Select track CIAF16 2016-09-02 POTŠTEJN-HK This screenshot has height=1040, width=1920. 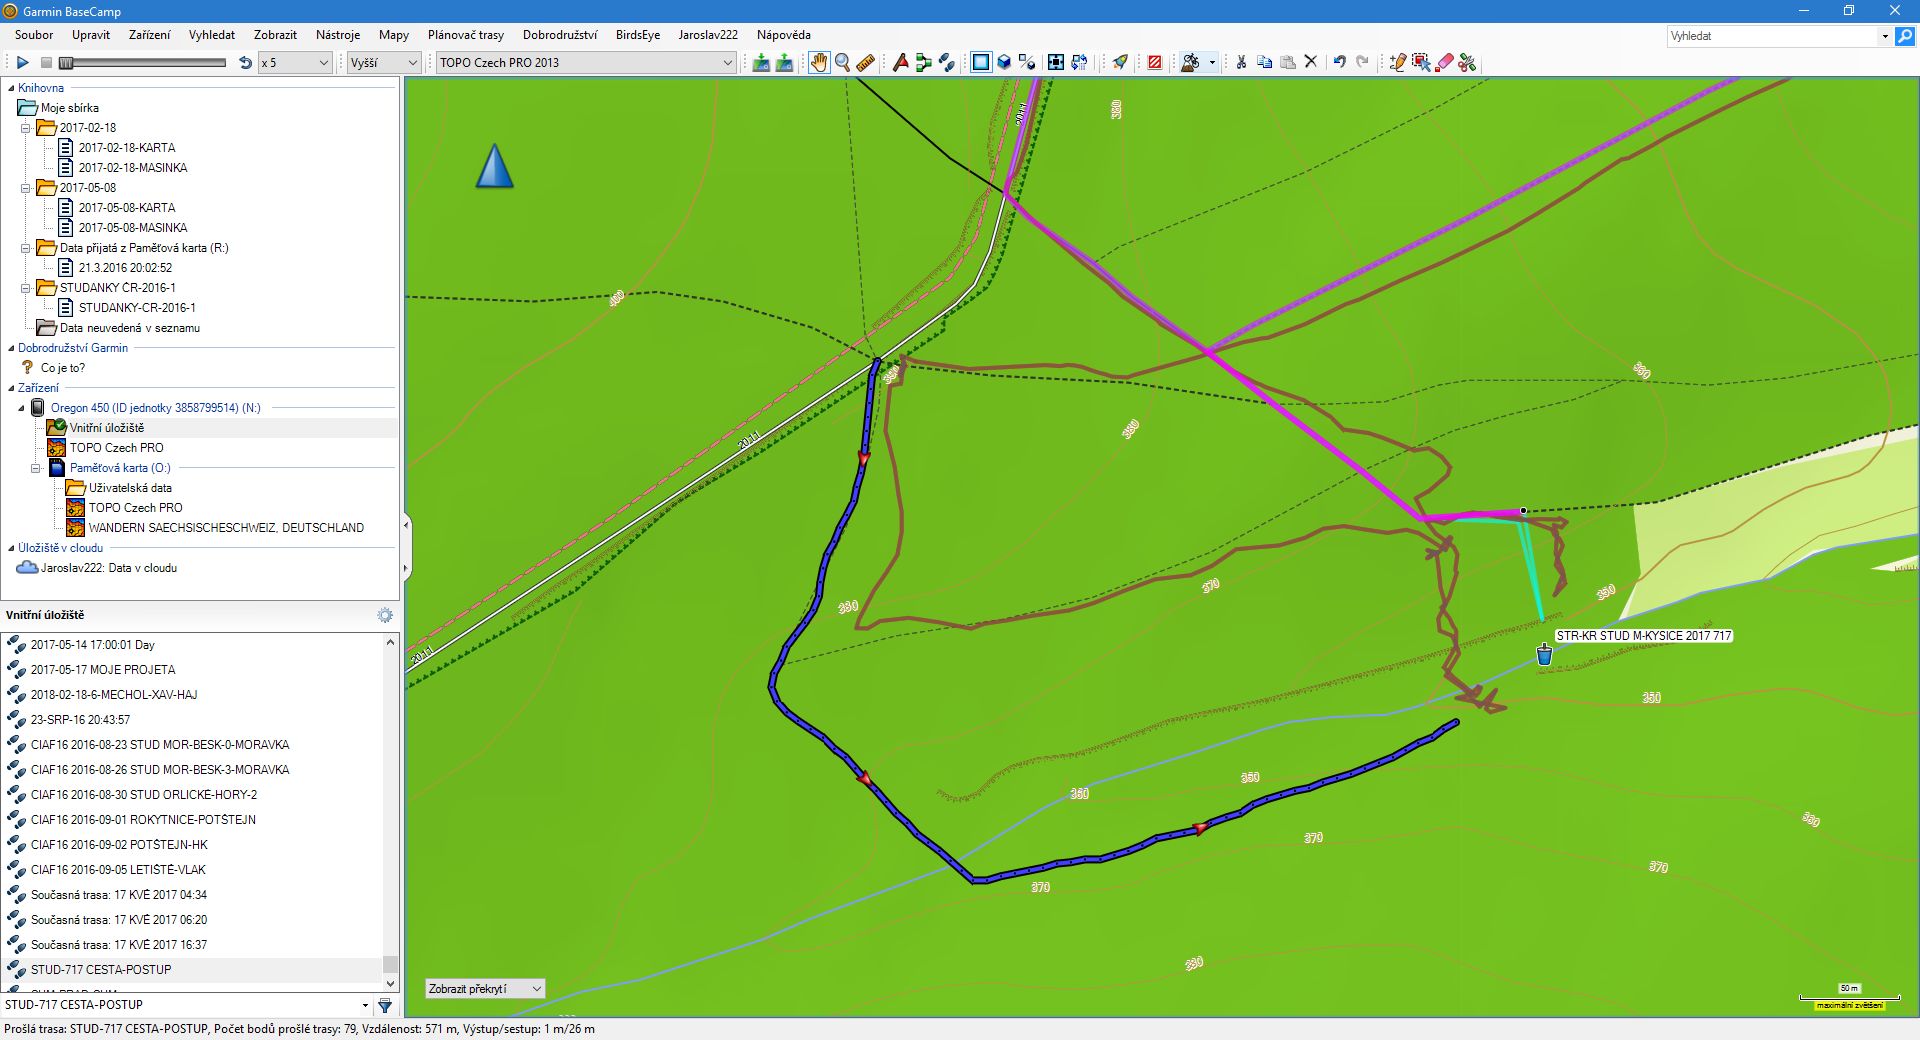pyautogui.click(x=119, y=845)
